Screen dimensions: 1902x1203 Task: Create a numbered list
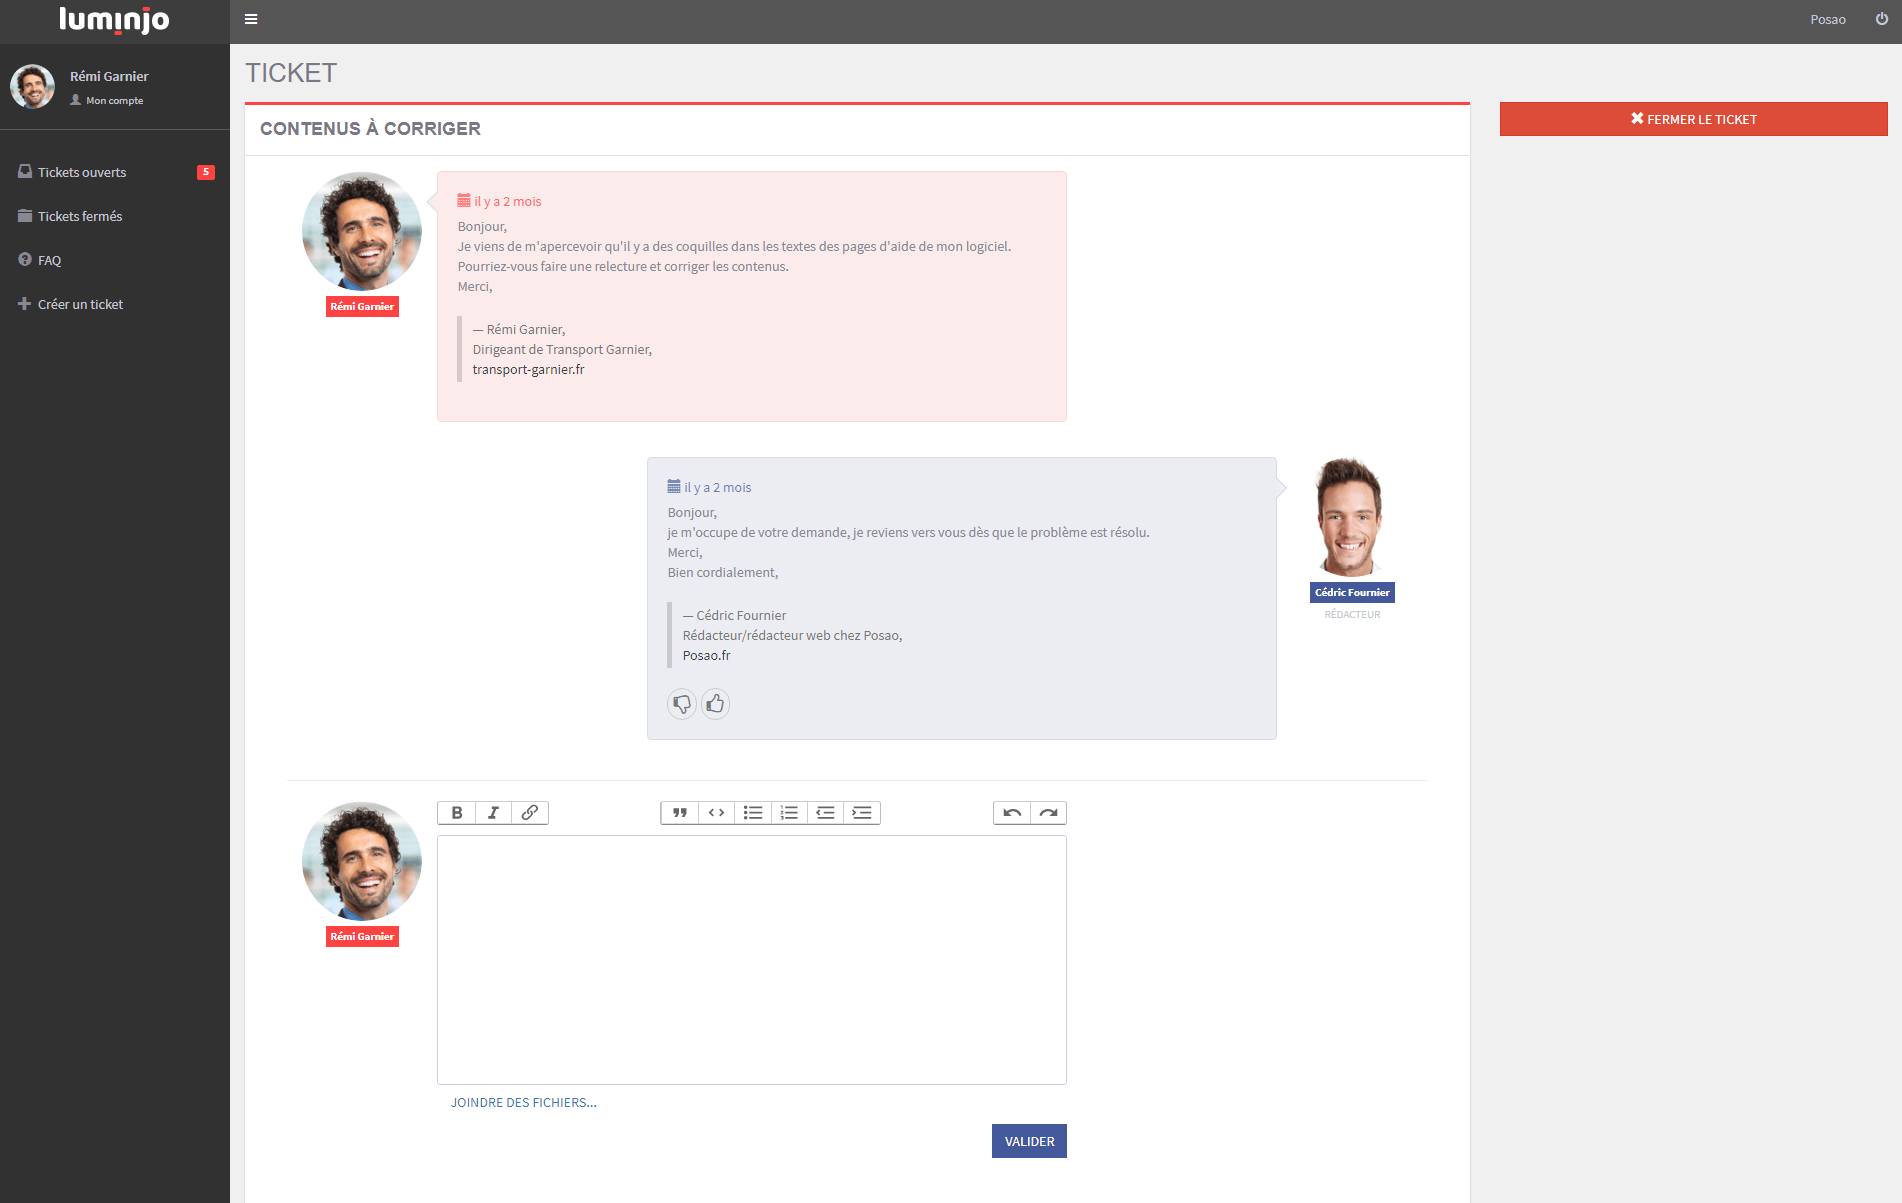pos(789,813)
